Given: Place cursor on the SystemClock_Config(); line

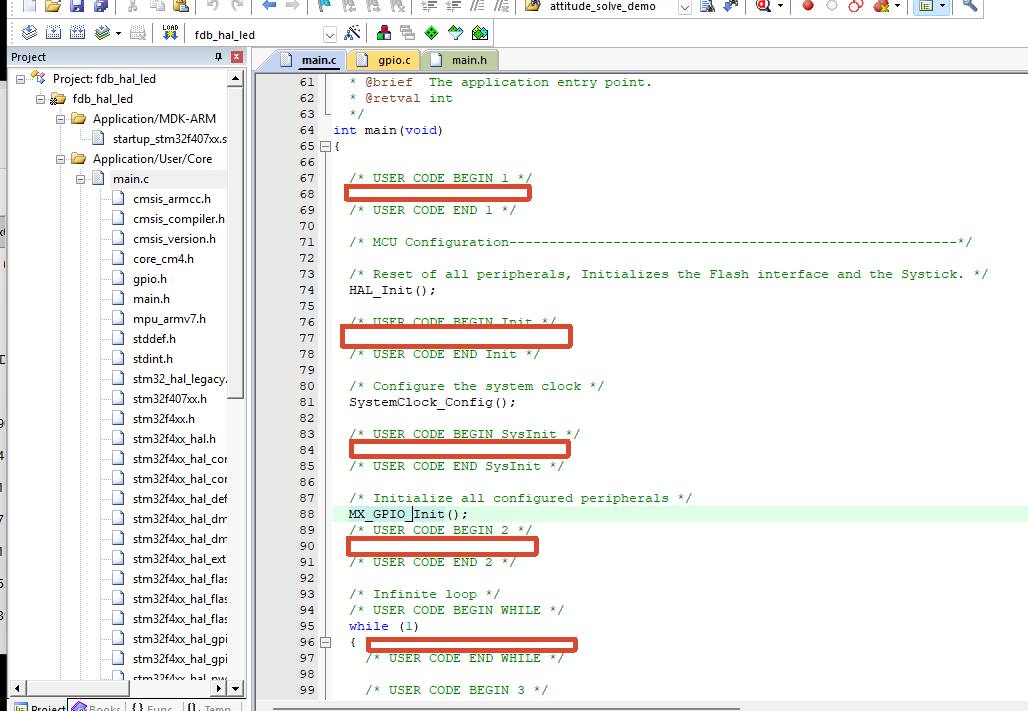Looking at the screenshot, I should (x=432, y=402).
